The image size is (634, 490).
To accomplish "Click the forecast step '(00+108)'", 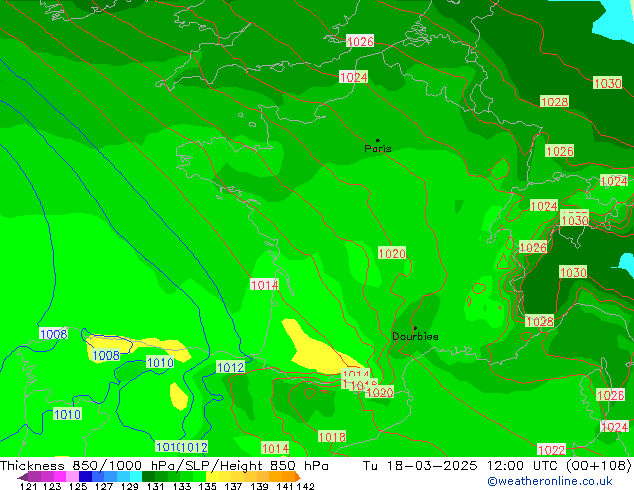I will [598, 466].
